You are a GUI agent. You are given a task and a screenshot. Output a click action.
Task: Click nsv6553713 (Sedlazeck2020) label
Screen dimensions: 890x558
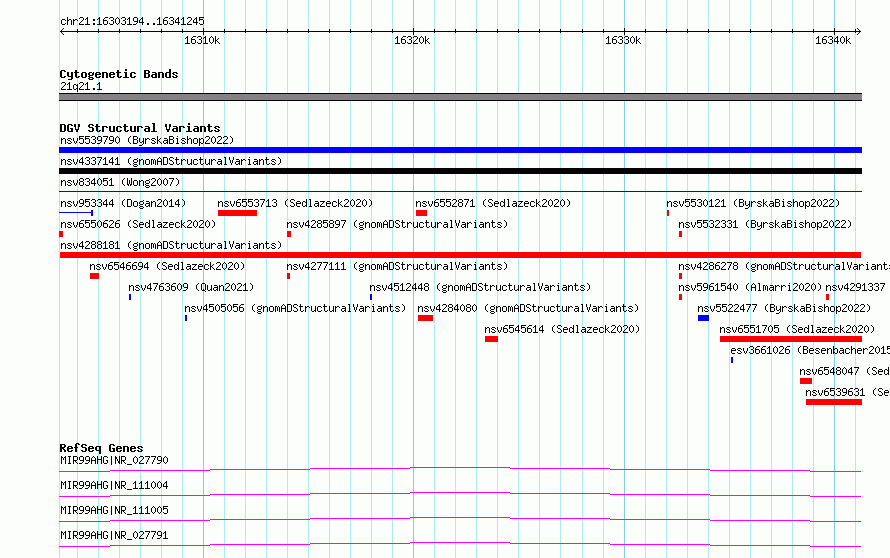tap(295, 203)
